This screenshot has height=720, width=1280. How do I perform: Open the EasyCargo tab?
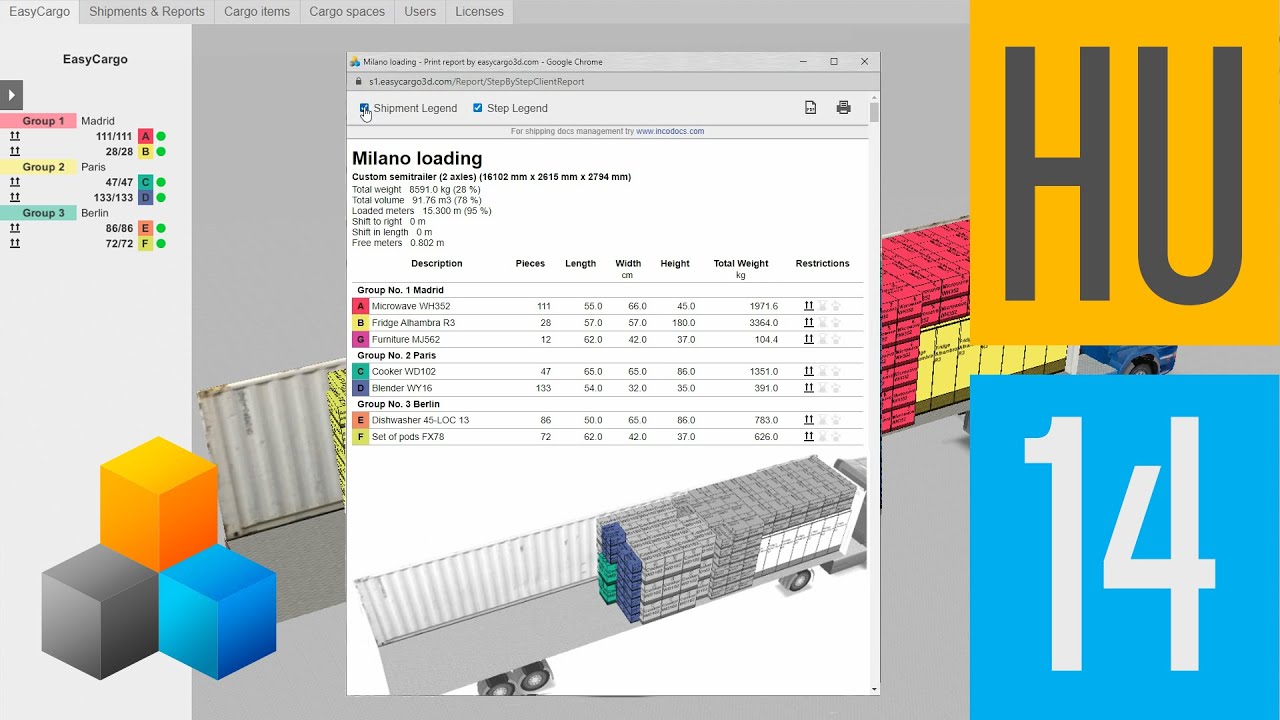[39, 12]
